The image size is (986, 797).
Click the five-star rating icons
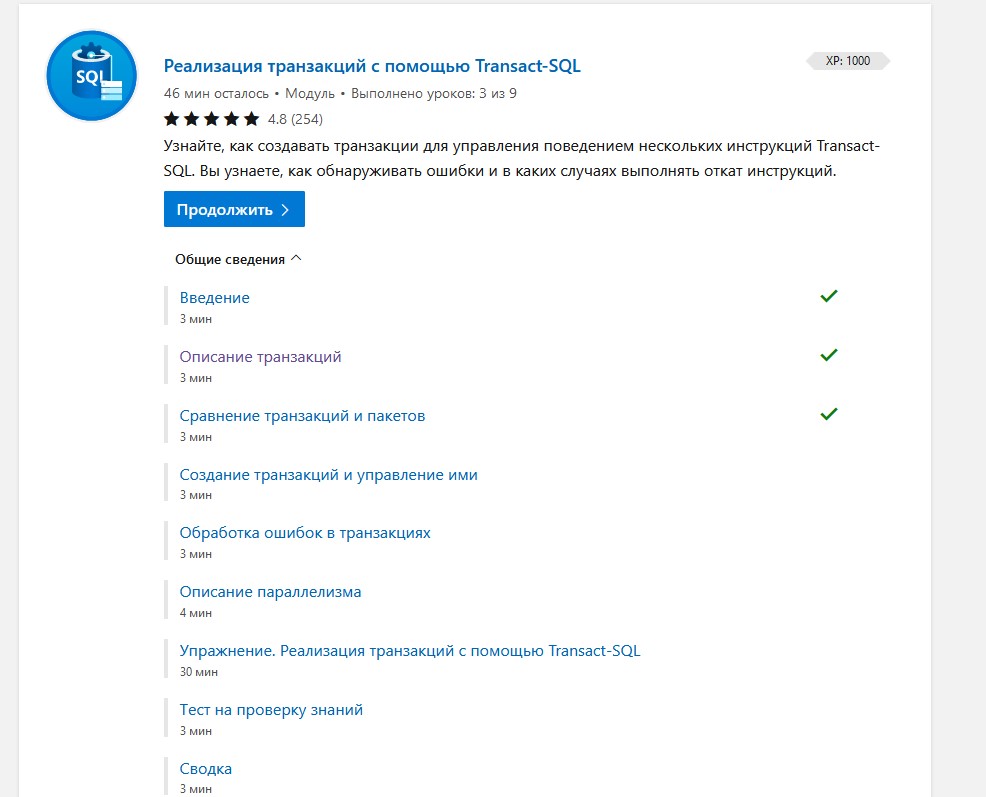tap(211, 120)
